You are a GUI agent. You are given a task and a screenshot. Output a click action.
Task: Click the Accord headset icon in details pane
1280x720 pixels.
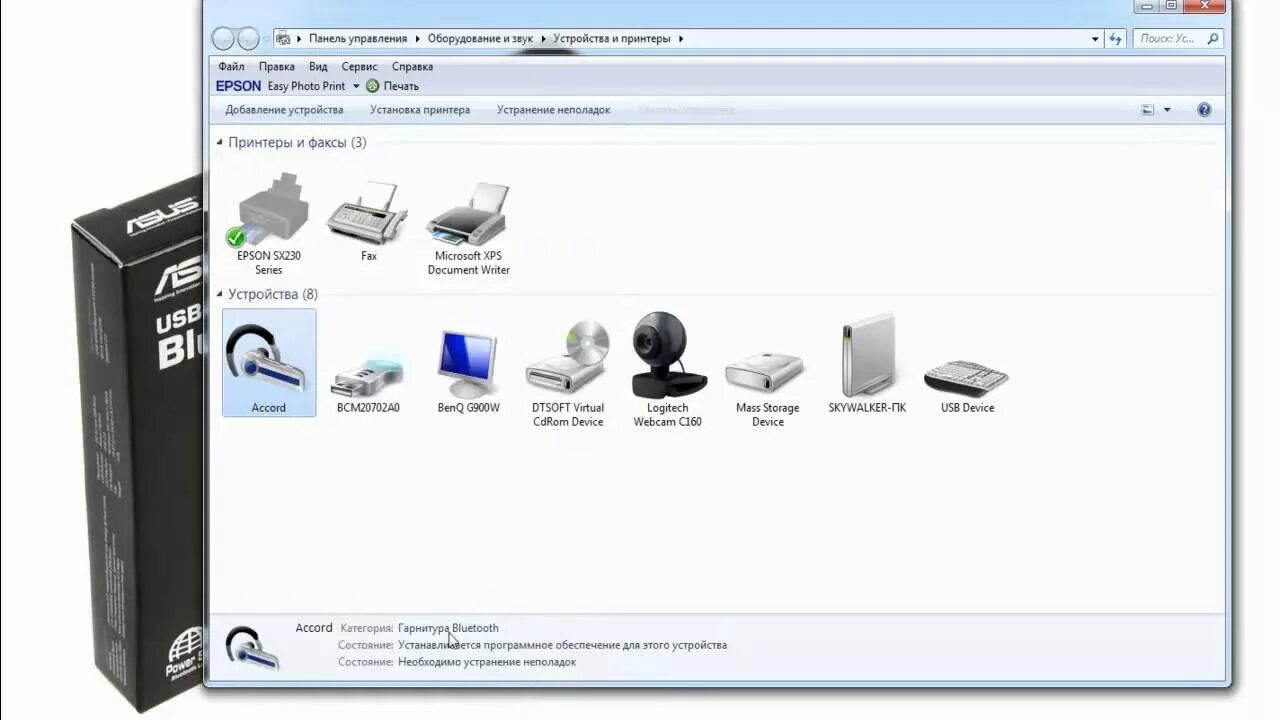point(251,647)
